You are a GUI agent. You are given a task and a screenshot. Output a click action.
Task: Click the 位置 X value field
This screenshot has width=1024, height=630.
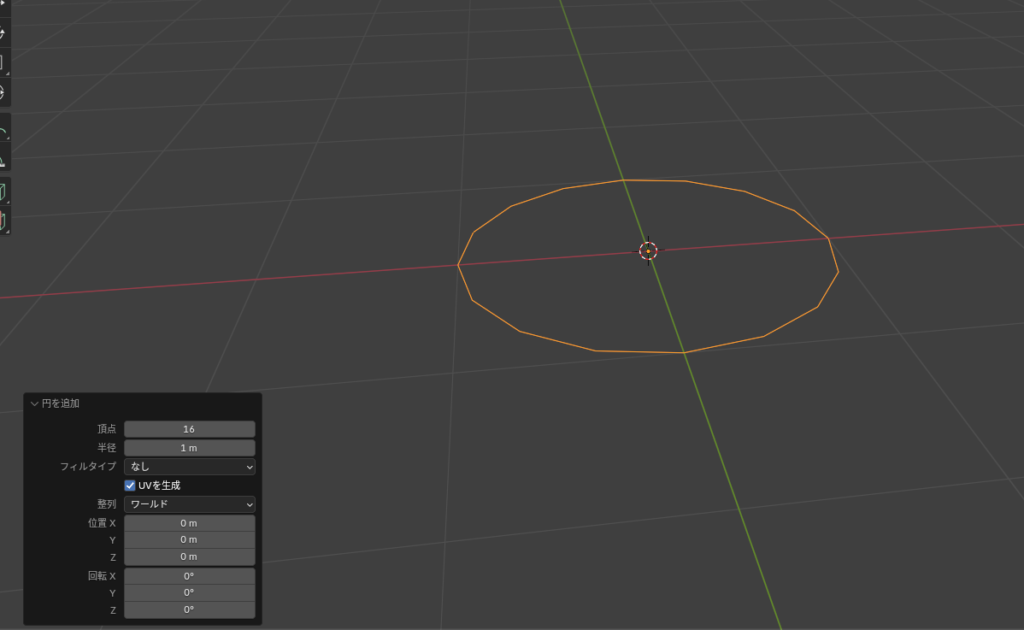[189, 523]
